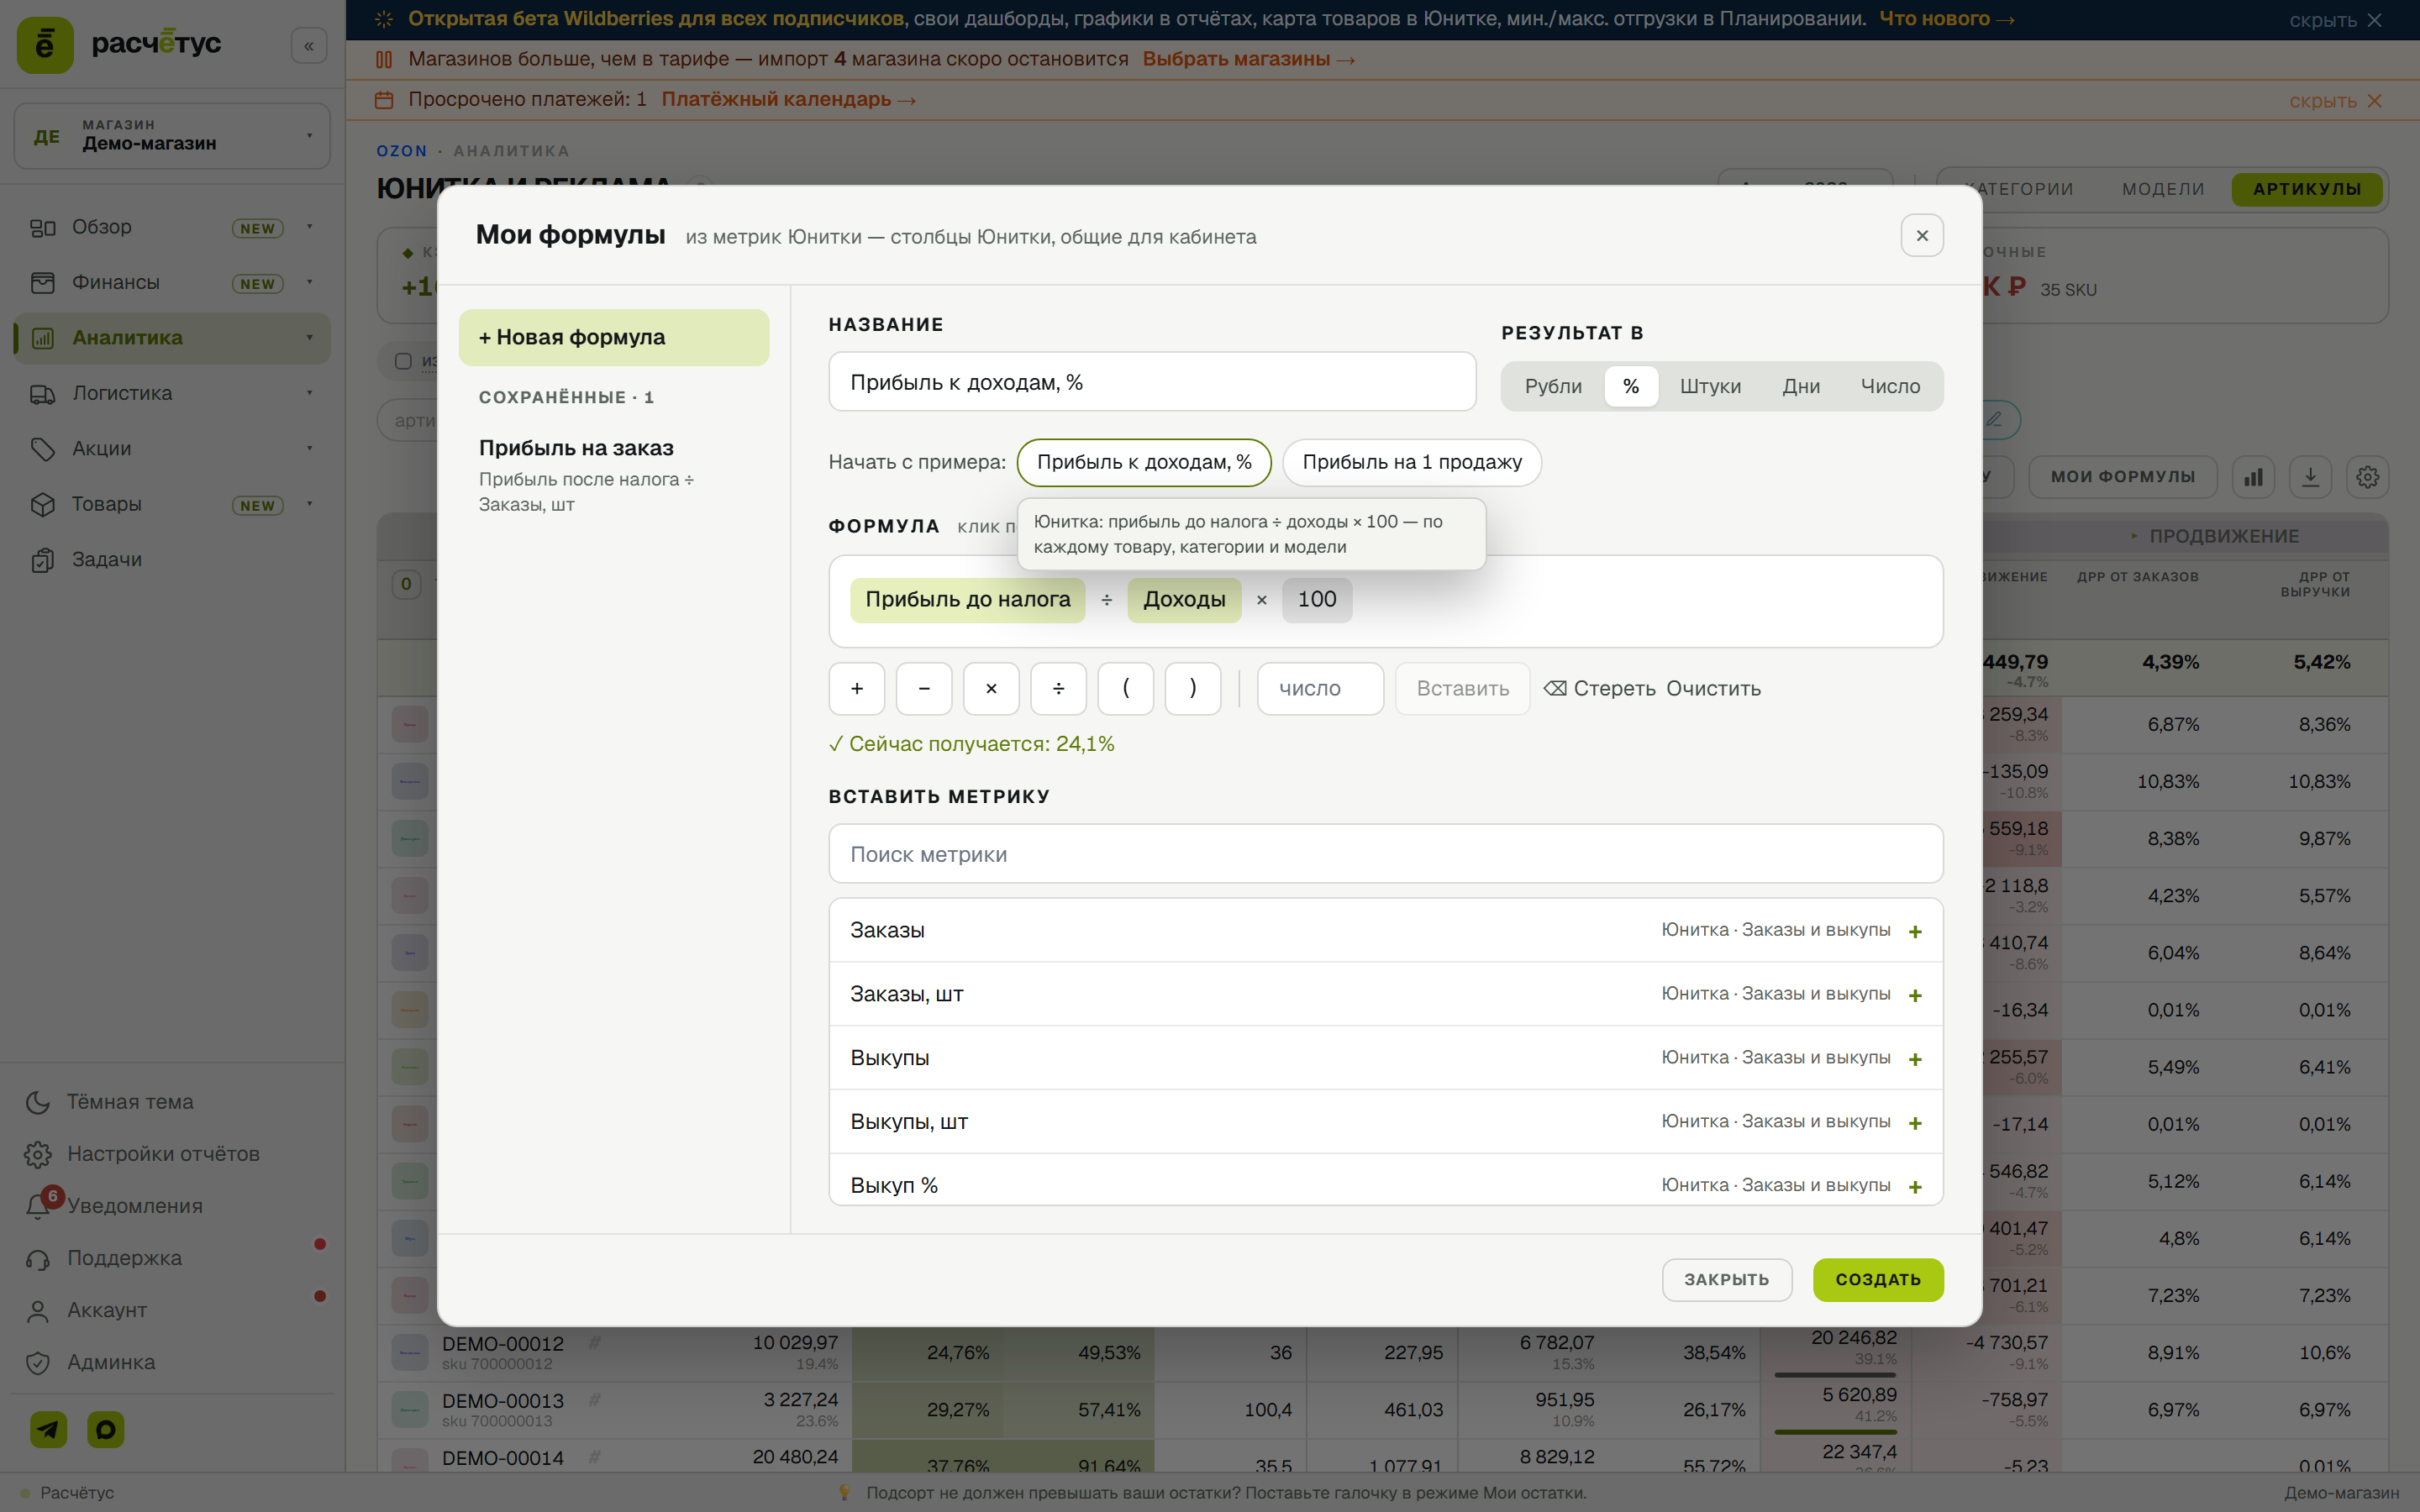The width and height of the screenshot is (2420, 1512).
Task: Expand the Товары menu section
Action: coord(309,504)
